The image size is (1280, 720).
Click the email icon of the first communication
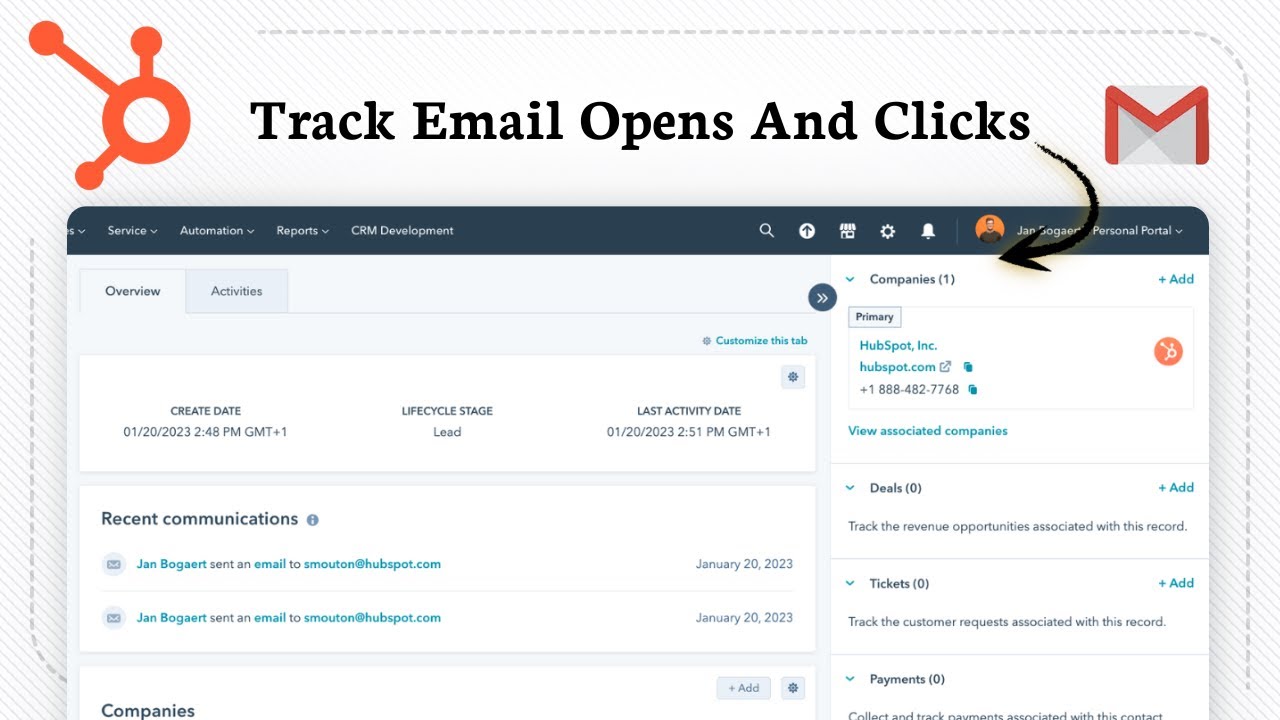(x=114, y=564)
